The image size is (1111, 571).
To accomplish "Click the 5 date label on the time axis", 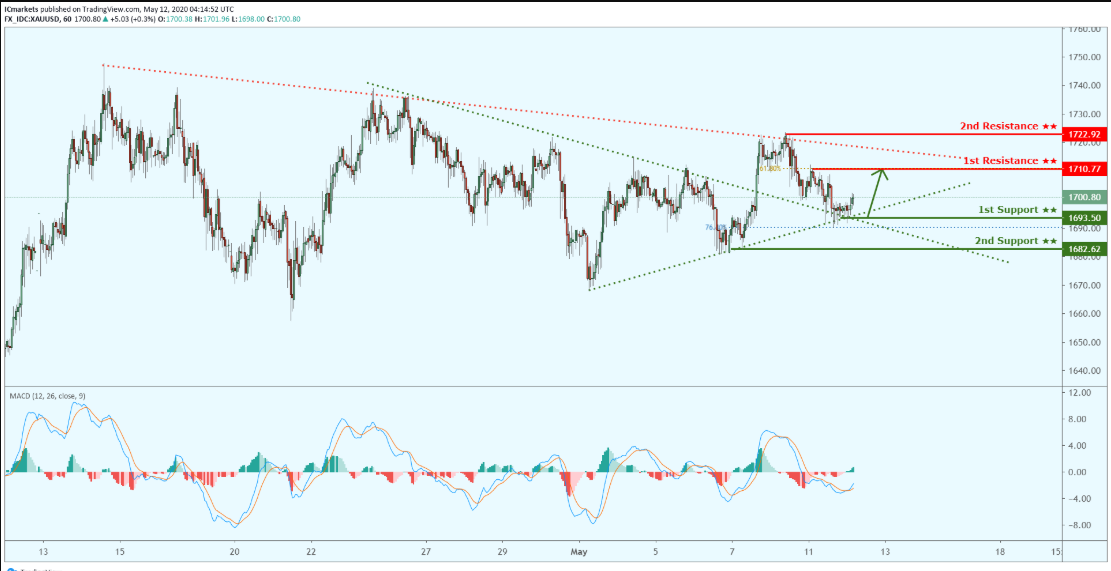I will click(655, 551).
